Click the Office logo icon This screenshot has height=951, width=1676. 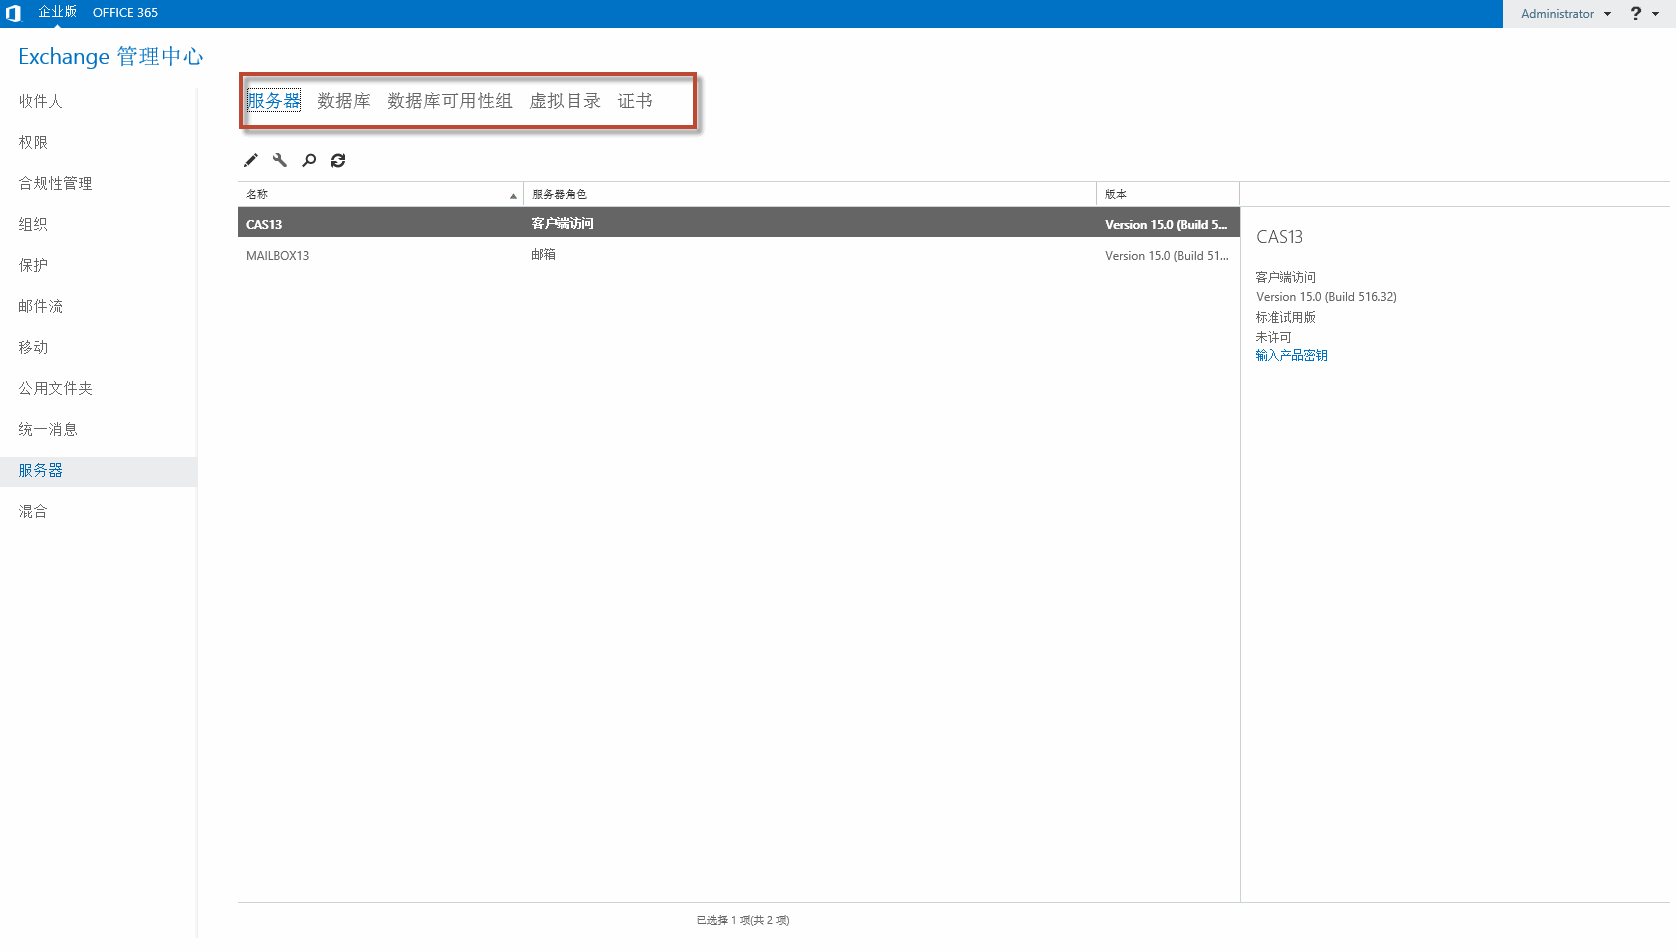13,13
